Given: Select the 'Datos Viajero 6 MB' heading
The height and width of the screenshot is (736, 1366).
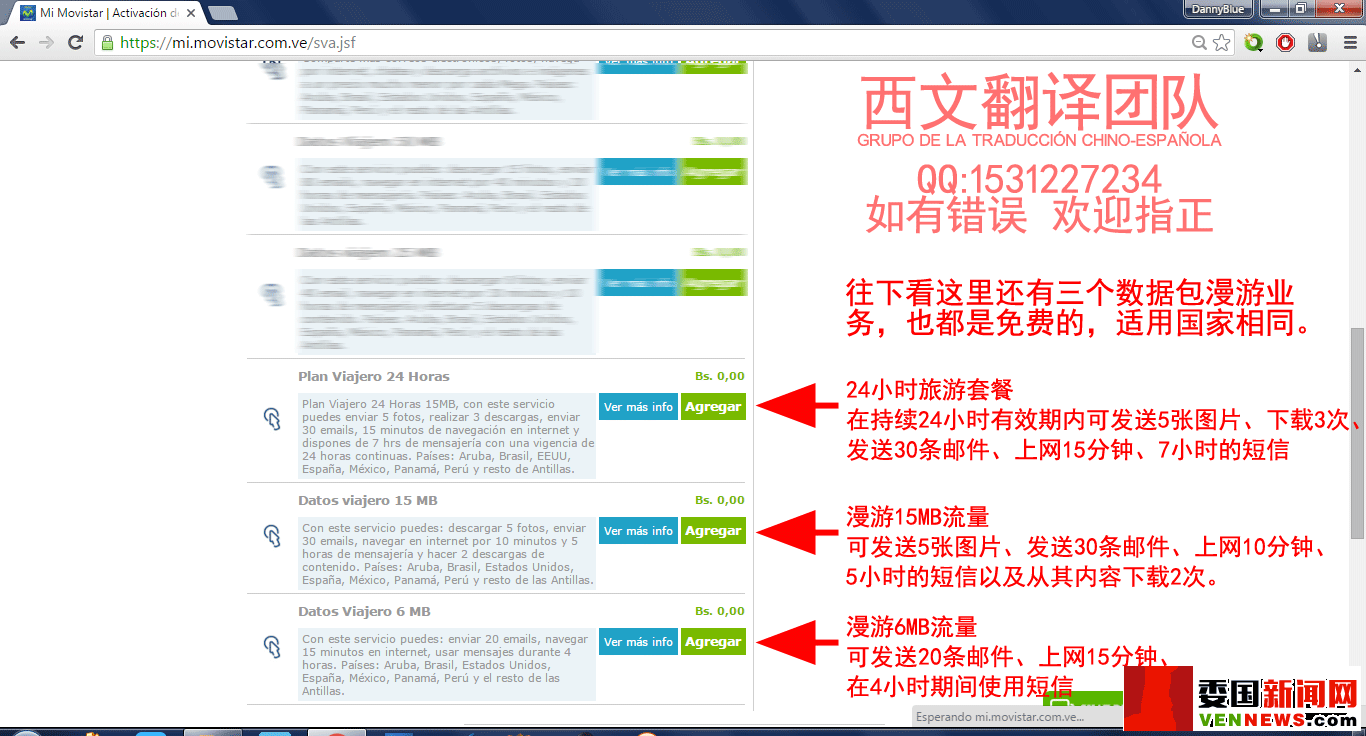Looking at the screenshot, I should (364, 612).
